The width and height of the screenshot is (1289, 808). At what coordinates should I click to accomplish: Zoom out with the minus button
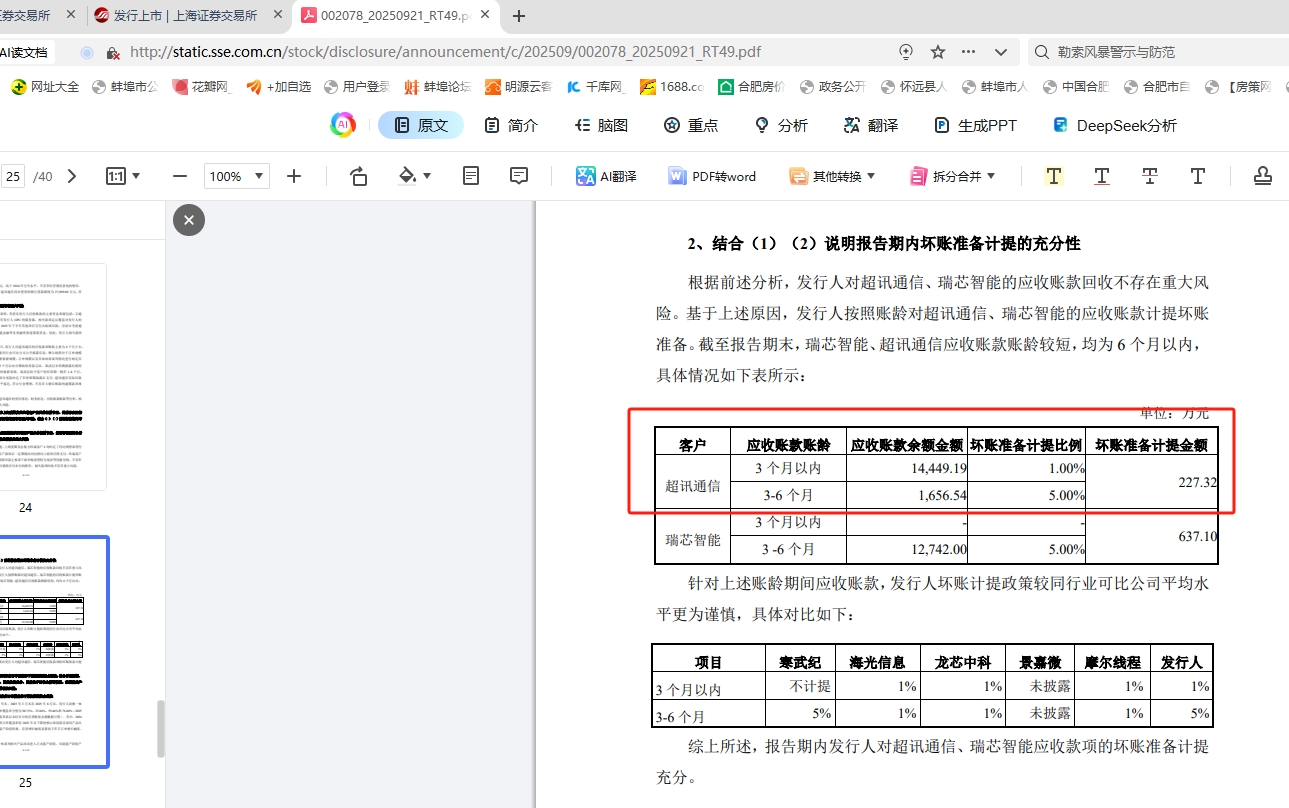[x=180, y=176]
